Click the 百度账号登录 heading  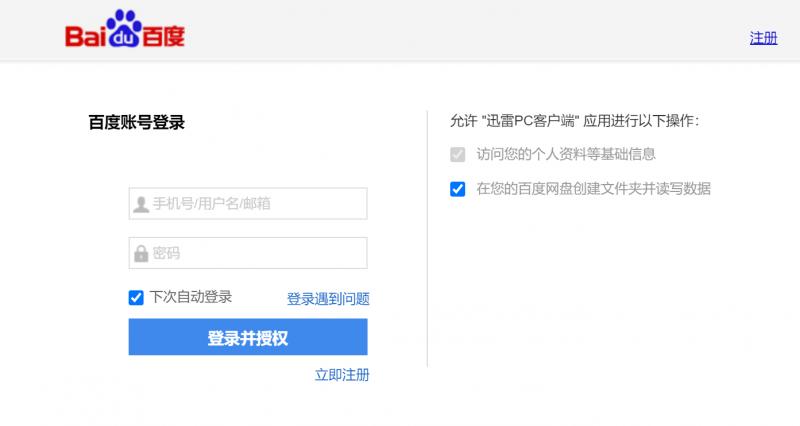tap(137, 123)
